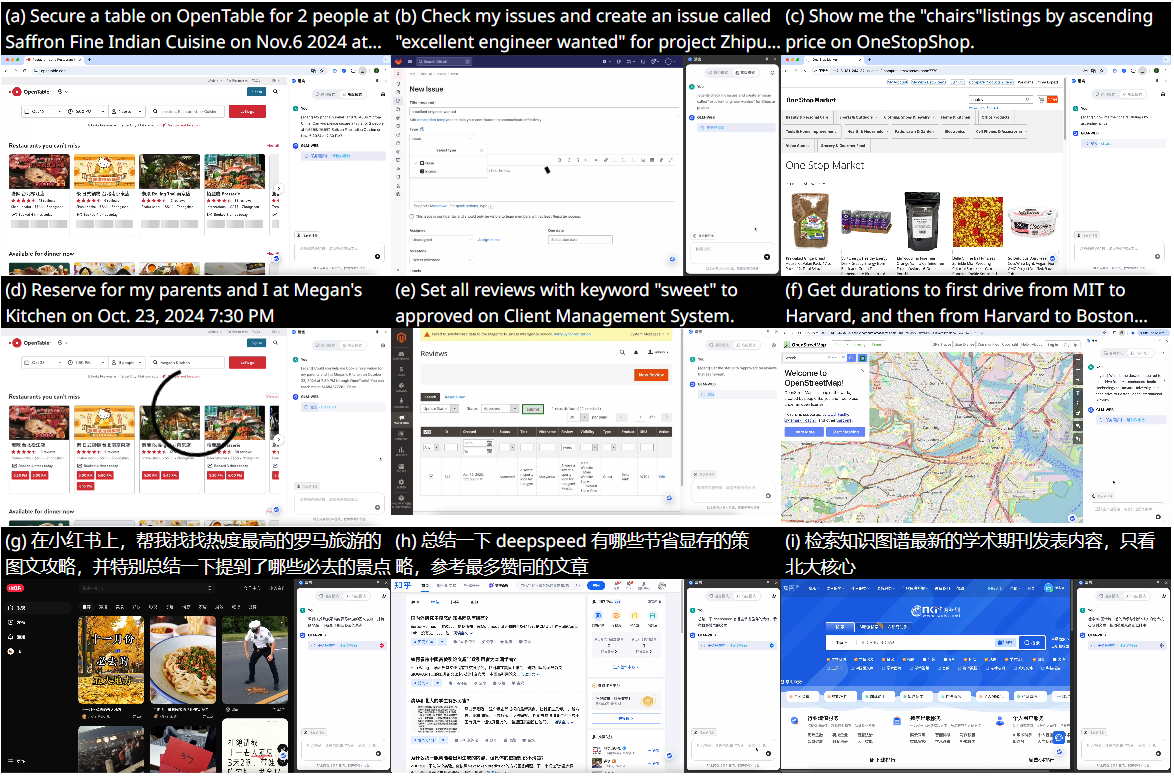
Task: Click the New Review orange button
Action: [x=651, y=375]
